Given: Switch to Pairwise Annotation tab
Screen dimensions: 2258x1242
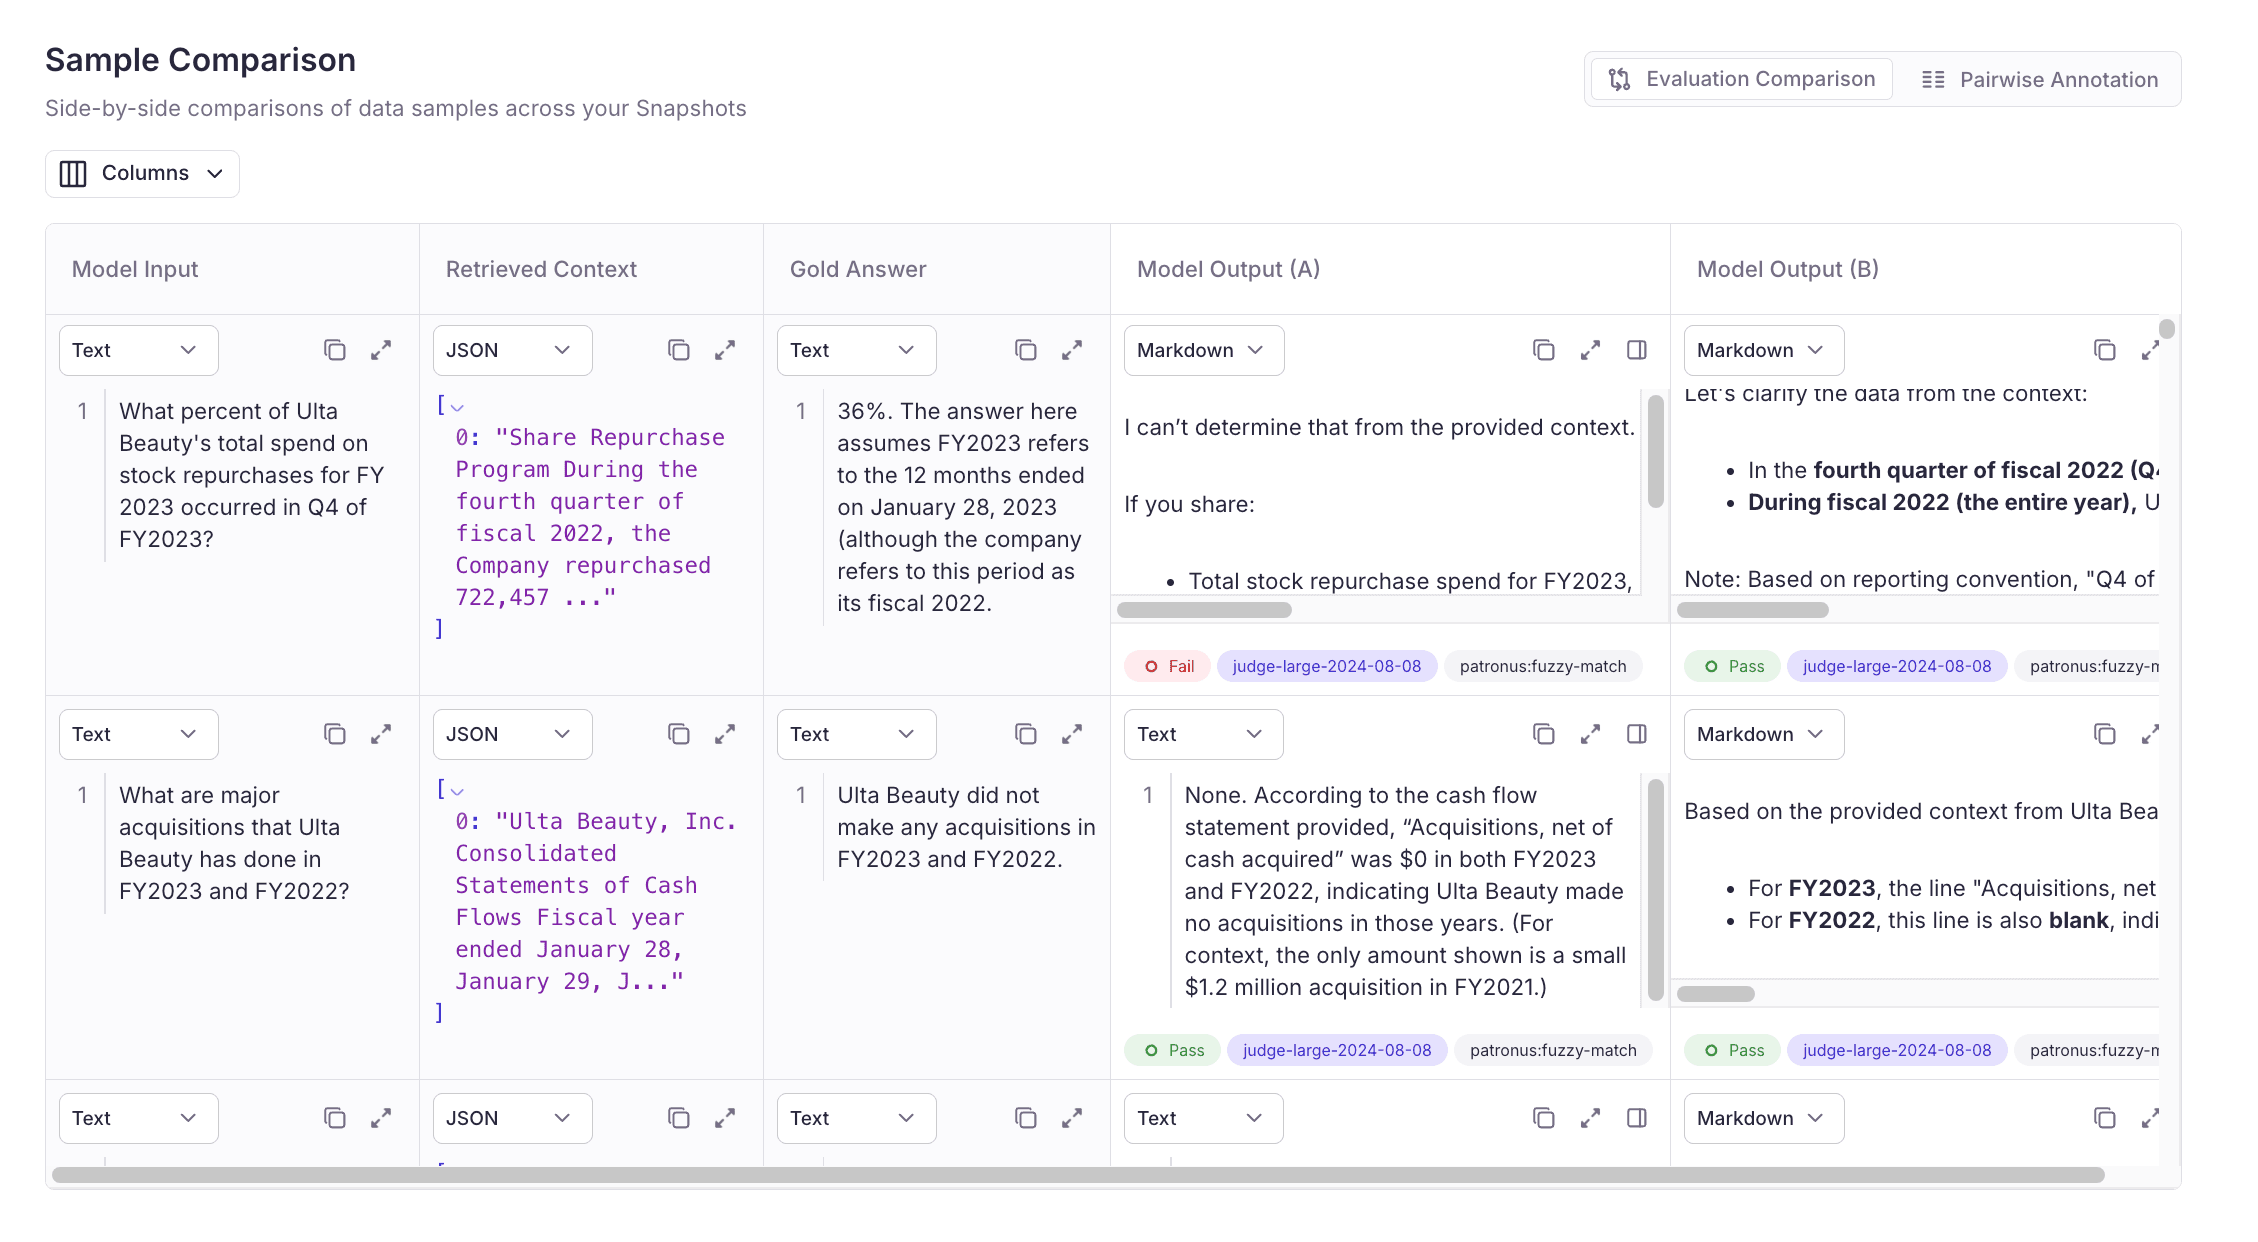Looking at the screenshot, I should tap(2039, 79).
